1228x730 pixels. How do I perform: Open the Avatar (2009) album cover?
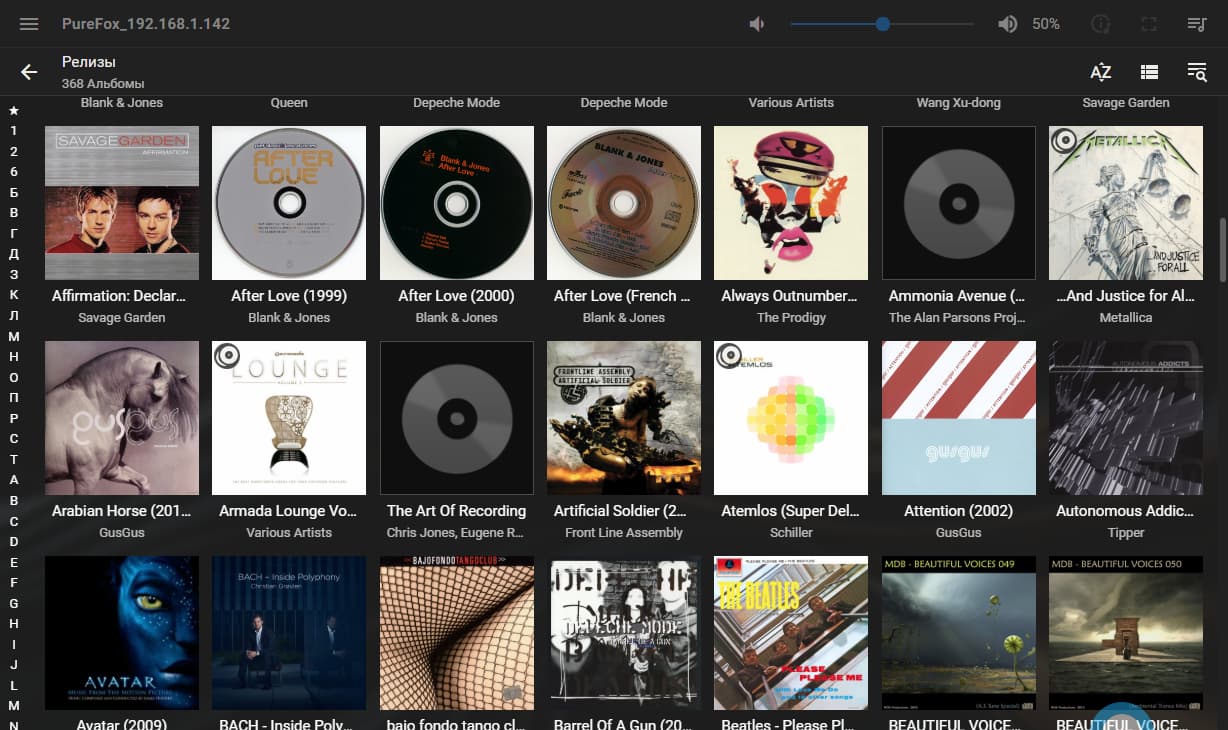point(122,632)
